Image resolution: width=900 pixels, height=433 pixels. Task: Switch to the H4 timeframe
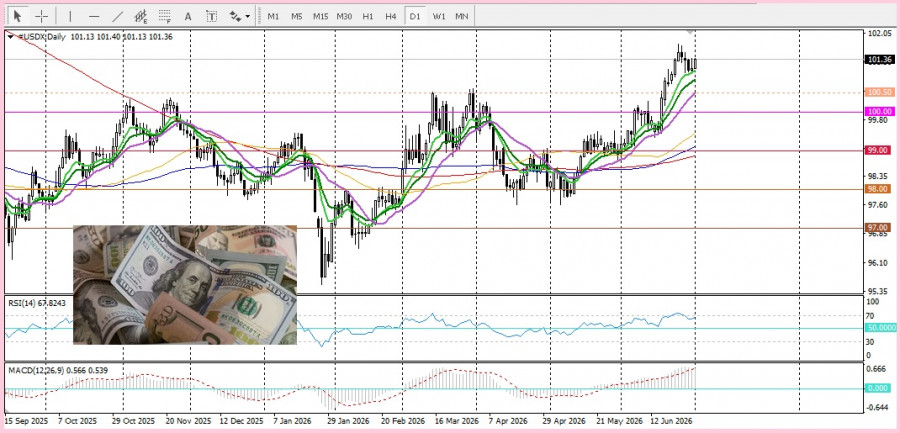(x=391, y=16)
